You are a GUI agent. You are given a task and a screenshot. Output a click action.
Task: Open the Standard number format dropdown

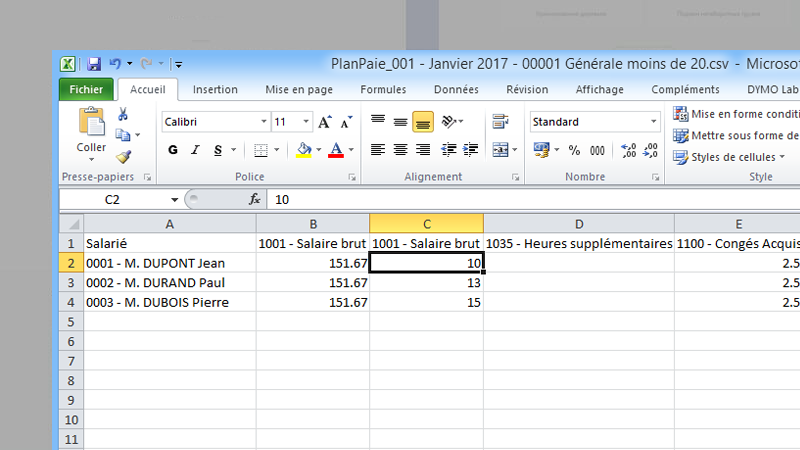coord(654,122)
